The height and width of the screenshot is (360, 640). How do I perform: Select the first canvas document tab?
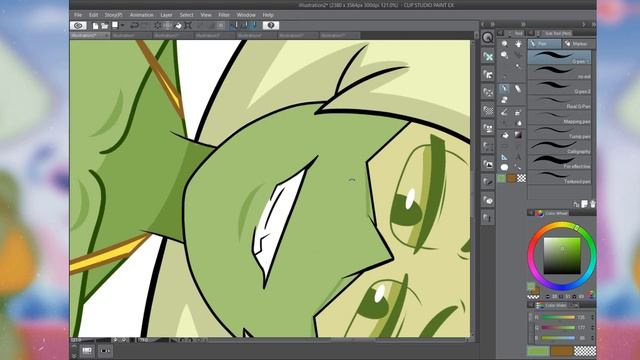tap(90, 36)
